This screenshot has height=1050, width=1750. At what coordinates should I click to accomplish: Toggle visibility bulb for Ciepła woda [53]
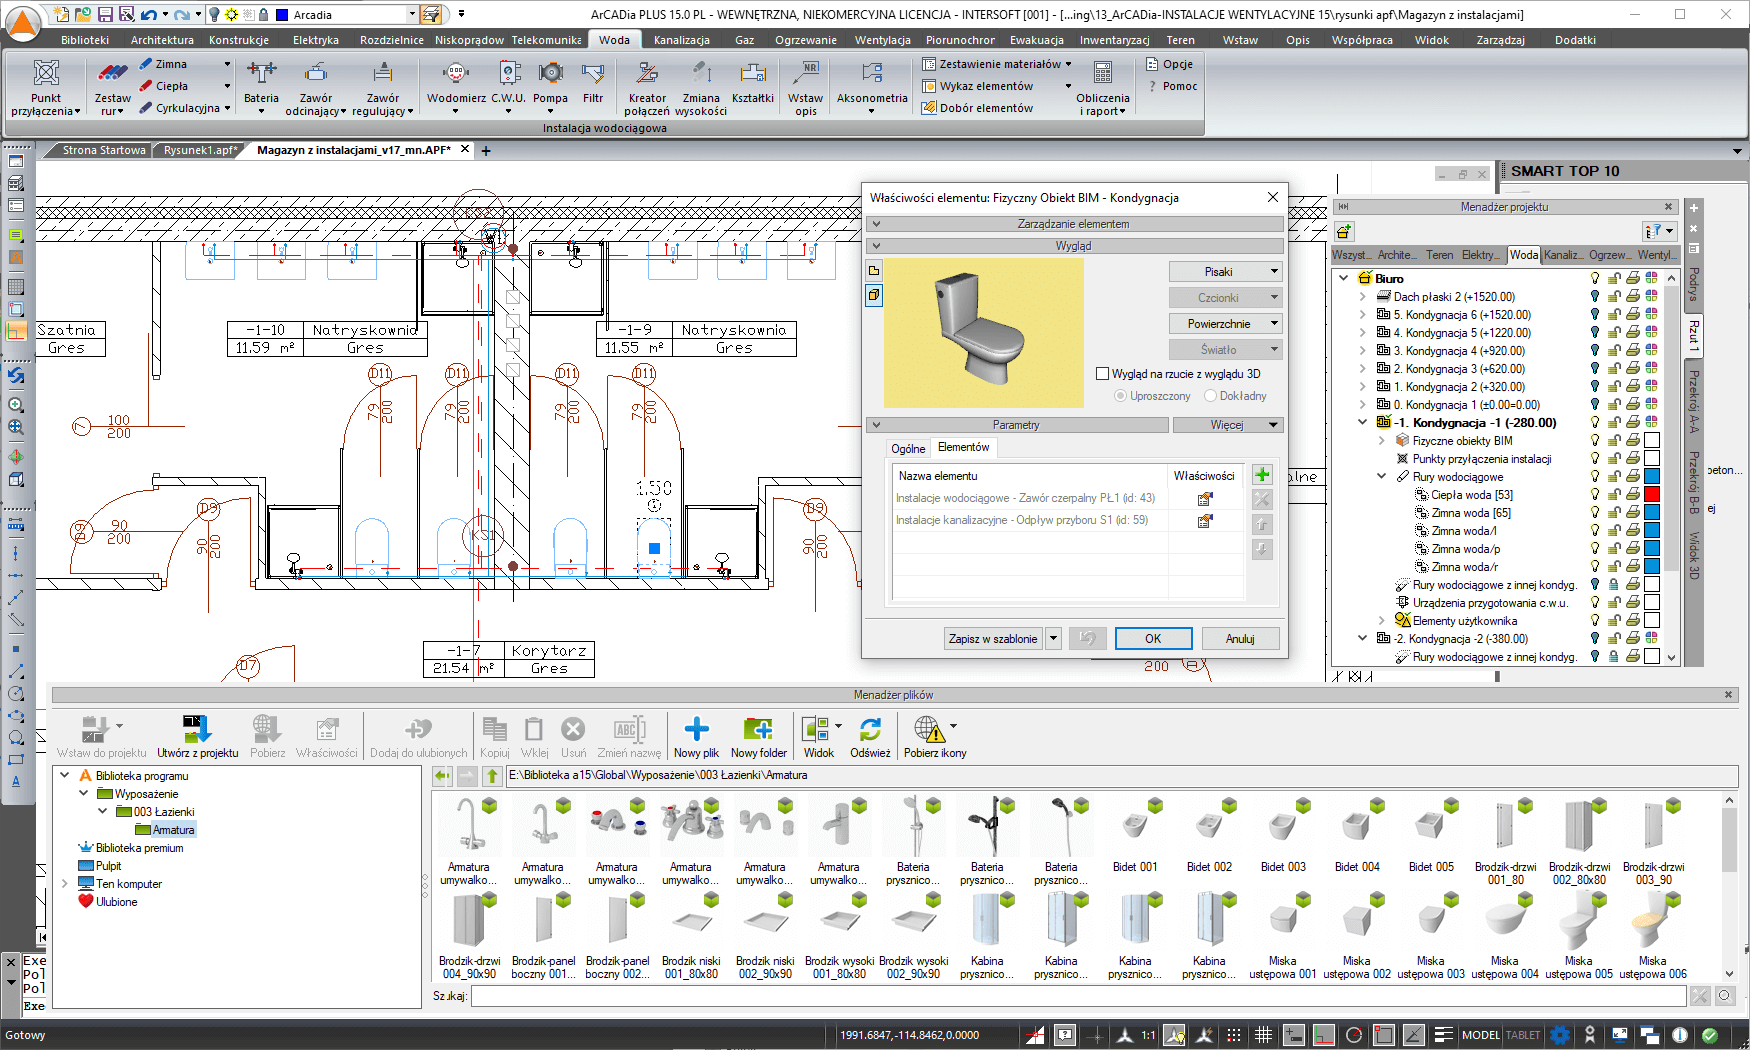[1595, 495]
